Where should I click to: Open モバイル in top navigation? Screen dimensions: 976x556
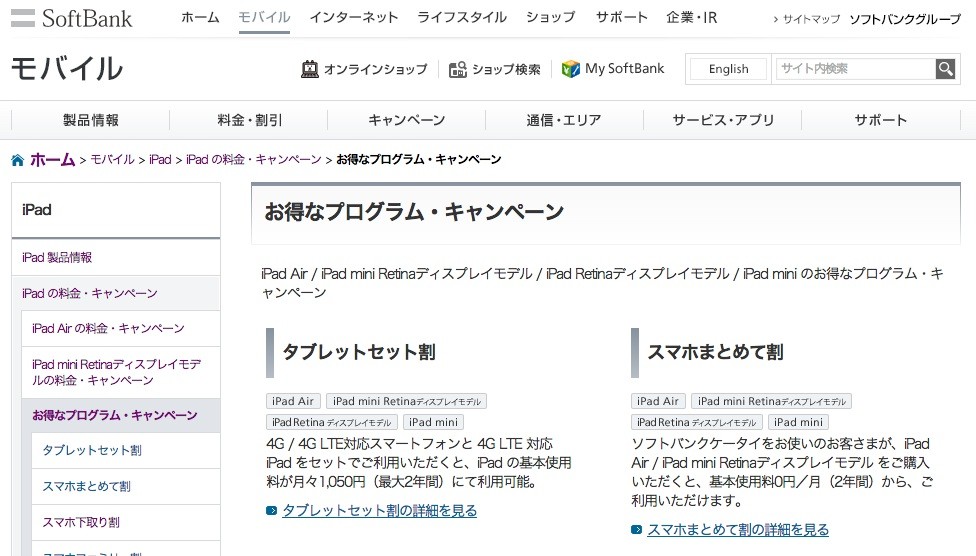coord(264,17)
